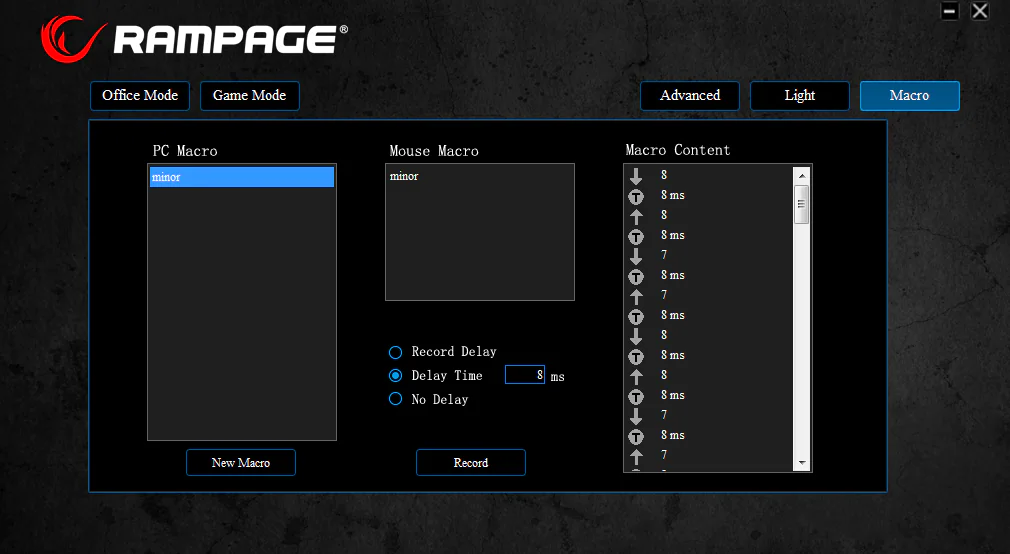Select the first key-up arrow for key 7
Screen dimensions: 1010x554
pyautogui.click(x=636, y=296)
